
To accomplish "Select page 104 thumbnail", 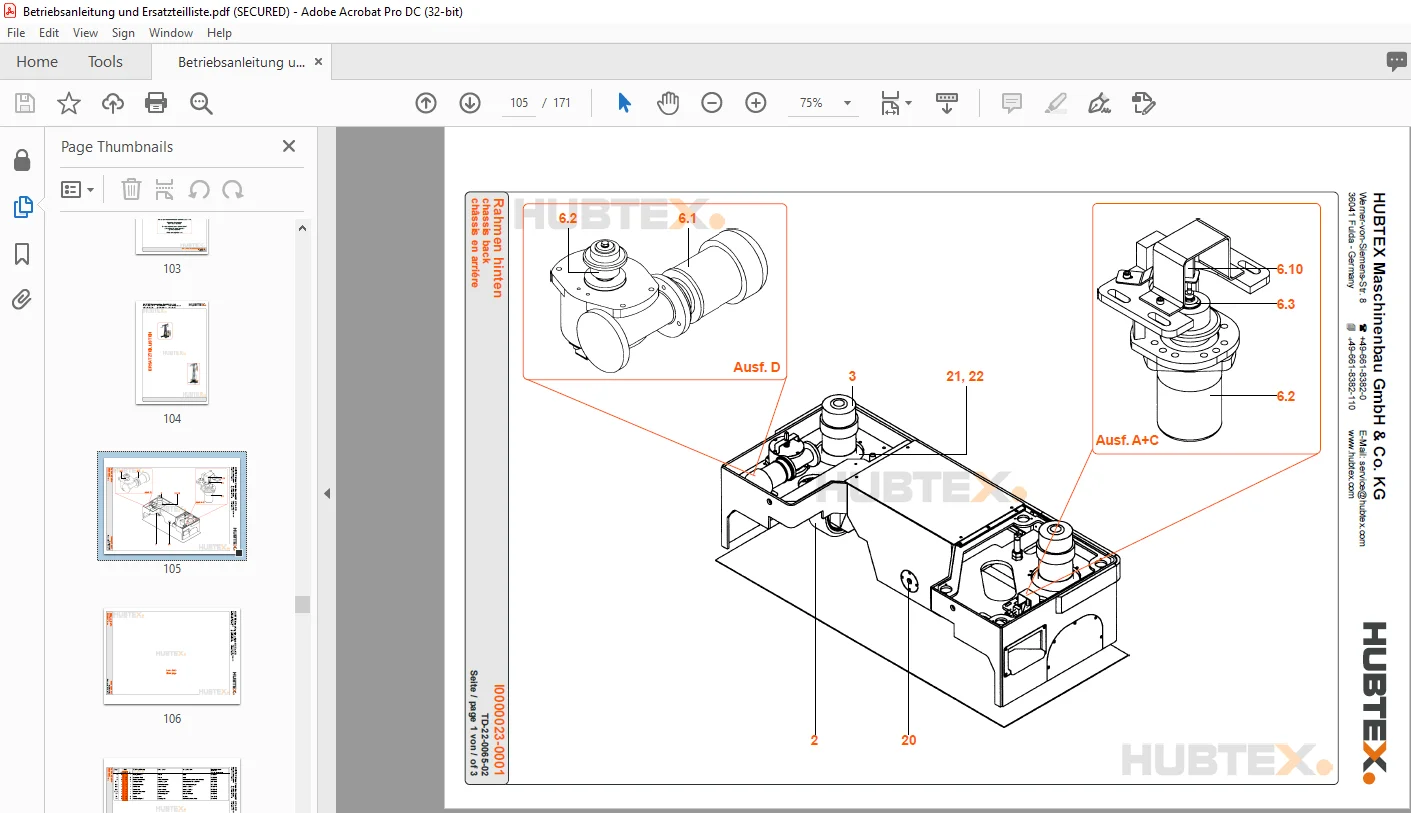I will (172, 353).
